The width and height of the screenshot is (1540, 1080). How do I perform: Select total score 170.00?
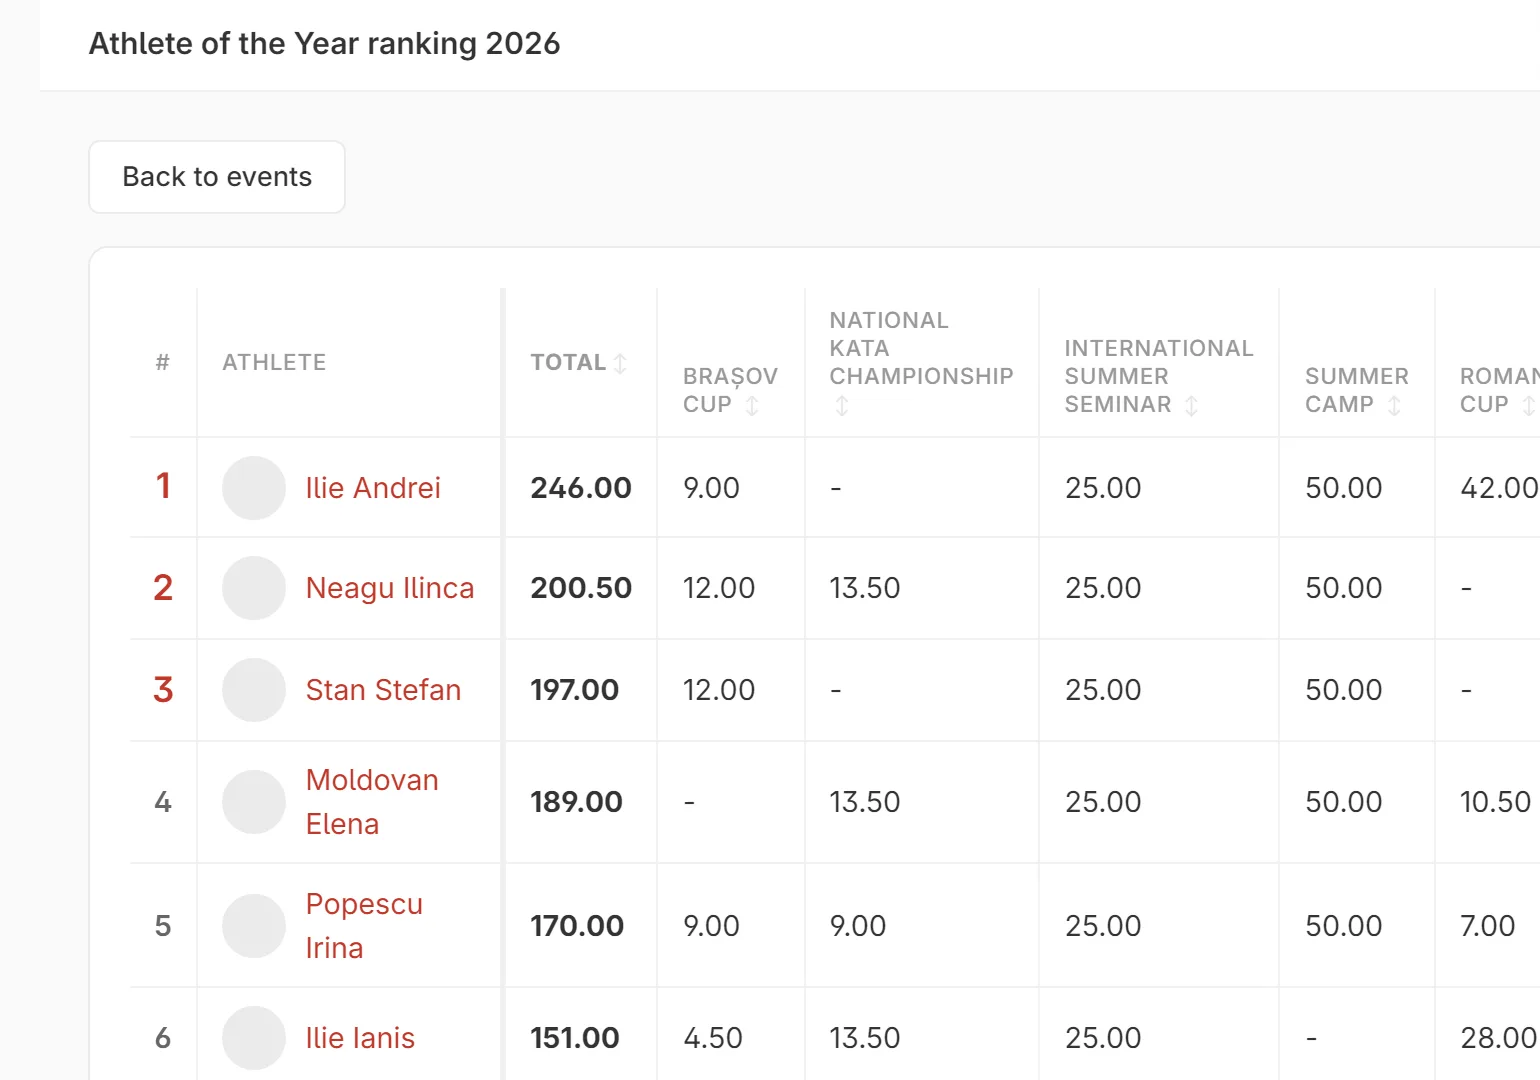(x=577, y=926)
